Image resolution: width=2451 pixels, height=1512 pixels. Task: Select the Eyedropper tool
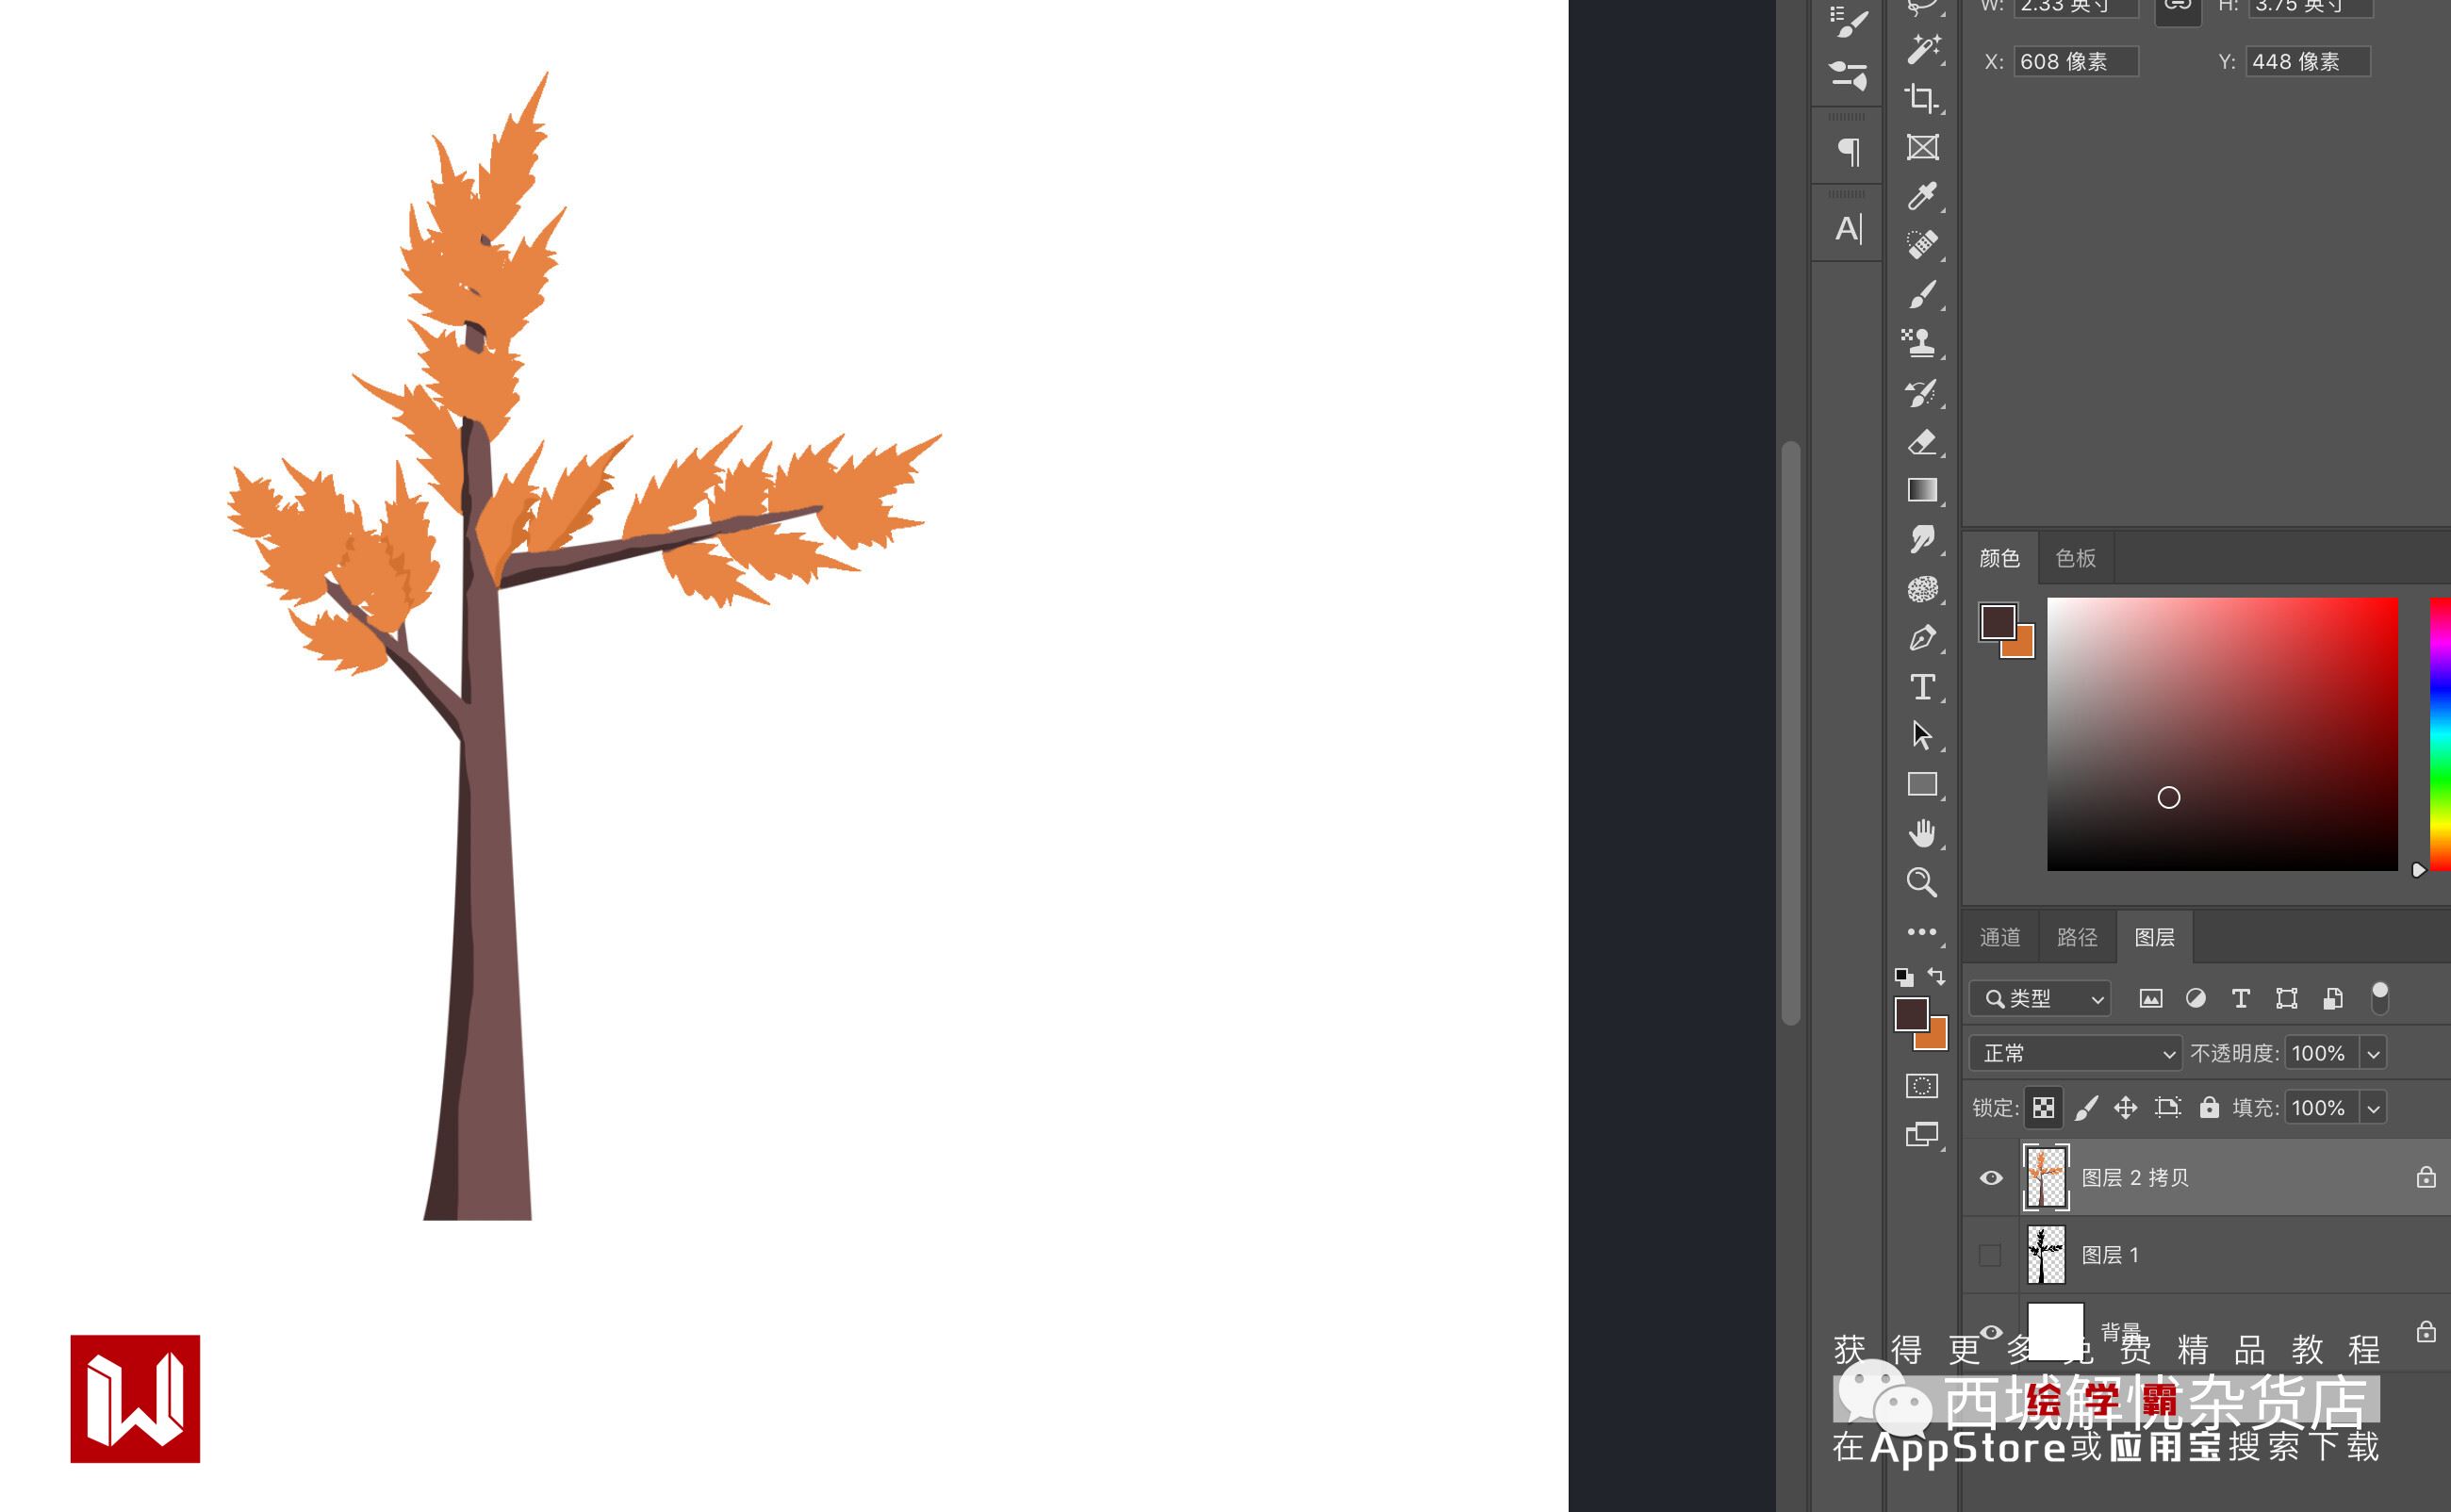[1921, 196]
